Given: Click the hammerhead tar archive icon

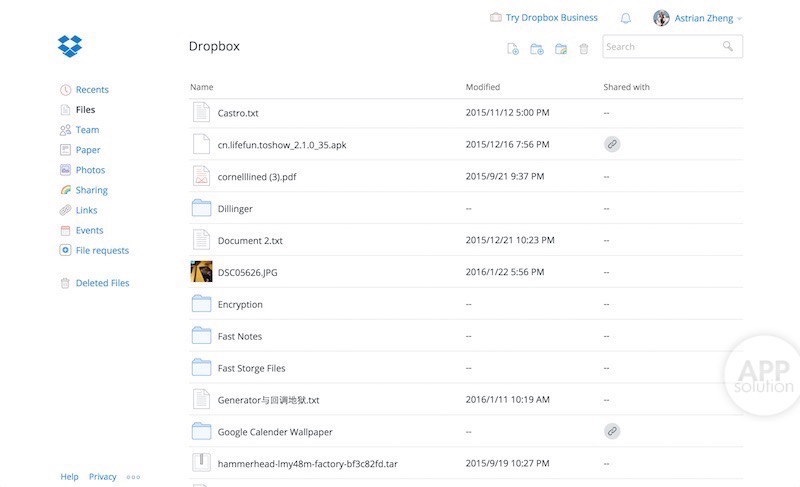Looking at the screenshot, I should coord(202,463).
